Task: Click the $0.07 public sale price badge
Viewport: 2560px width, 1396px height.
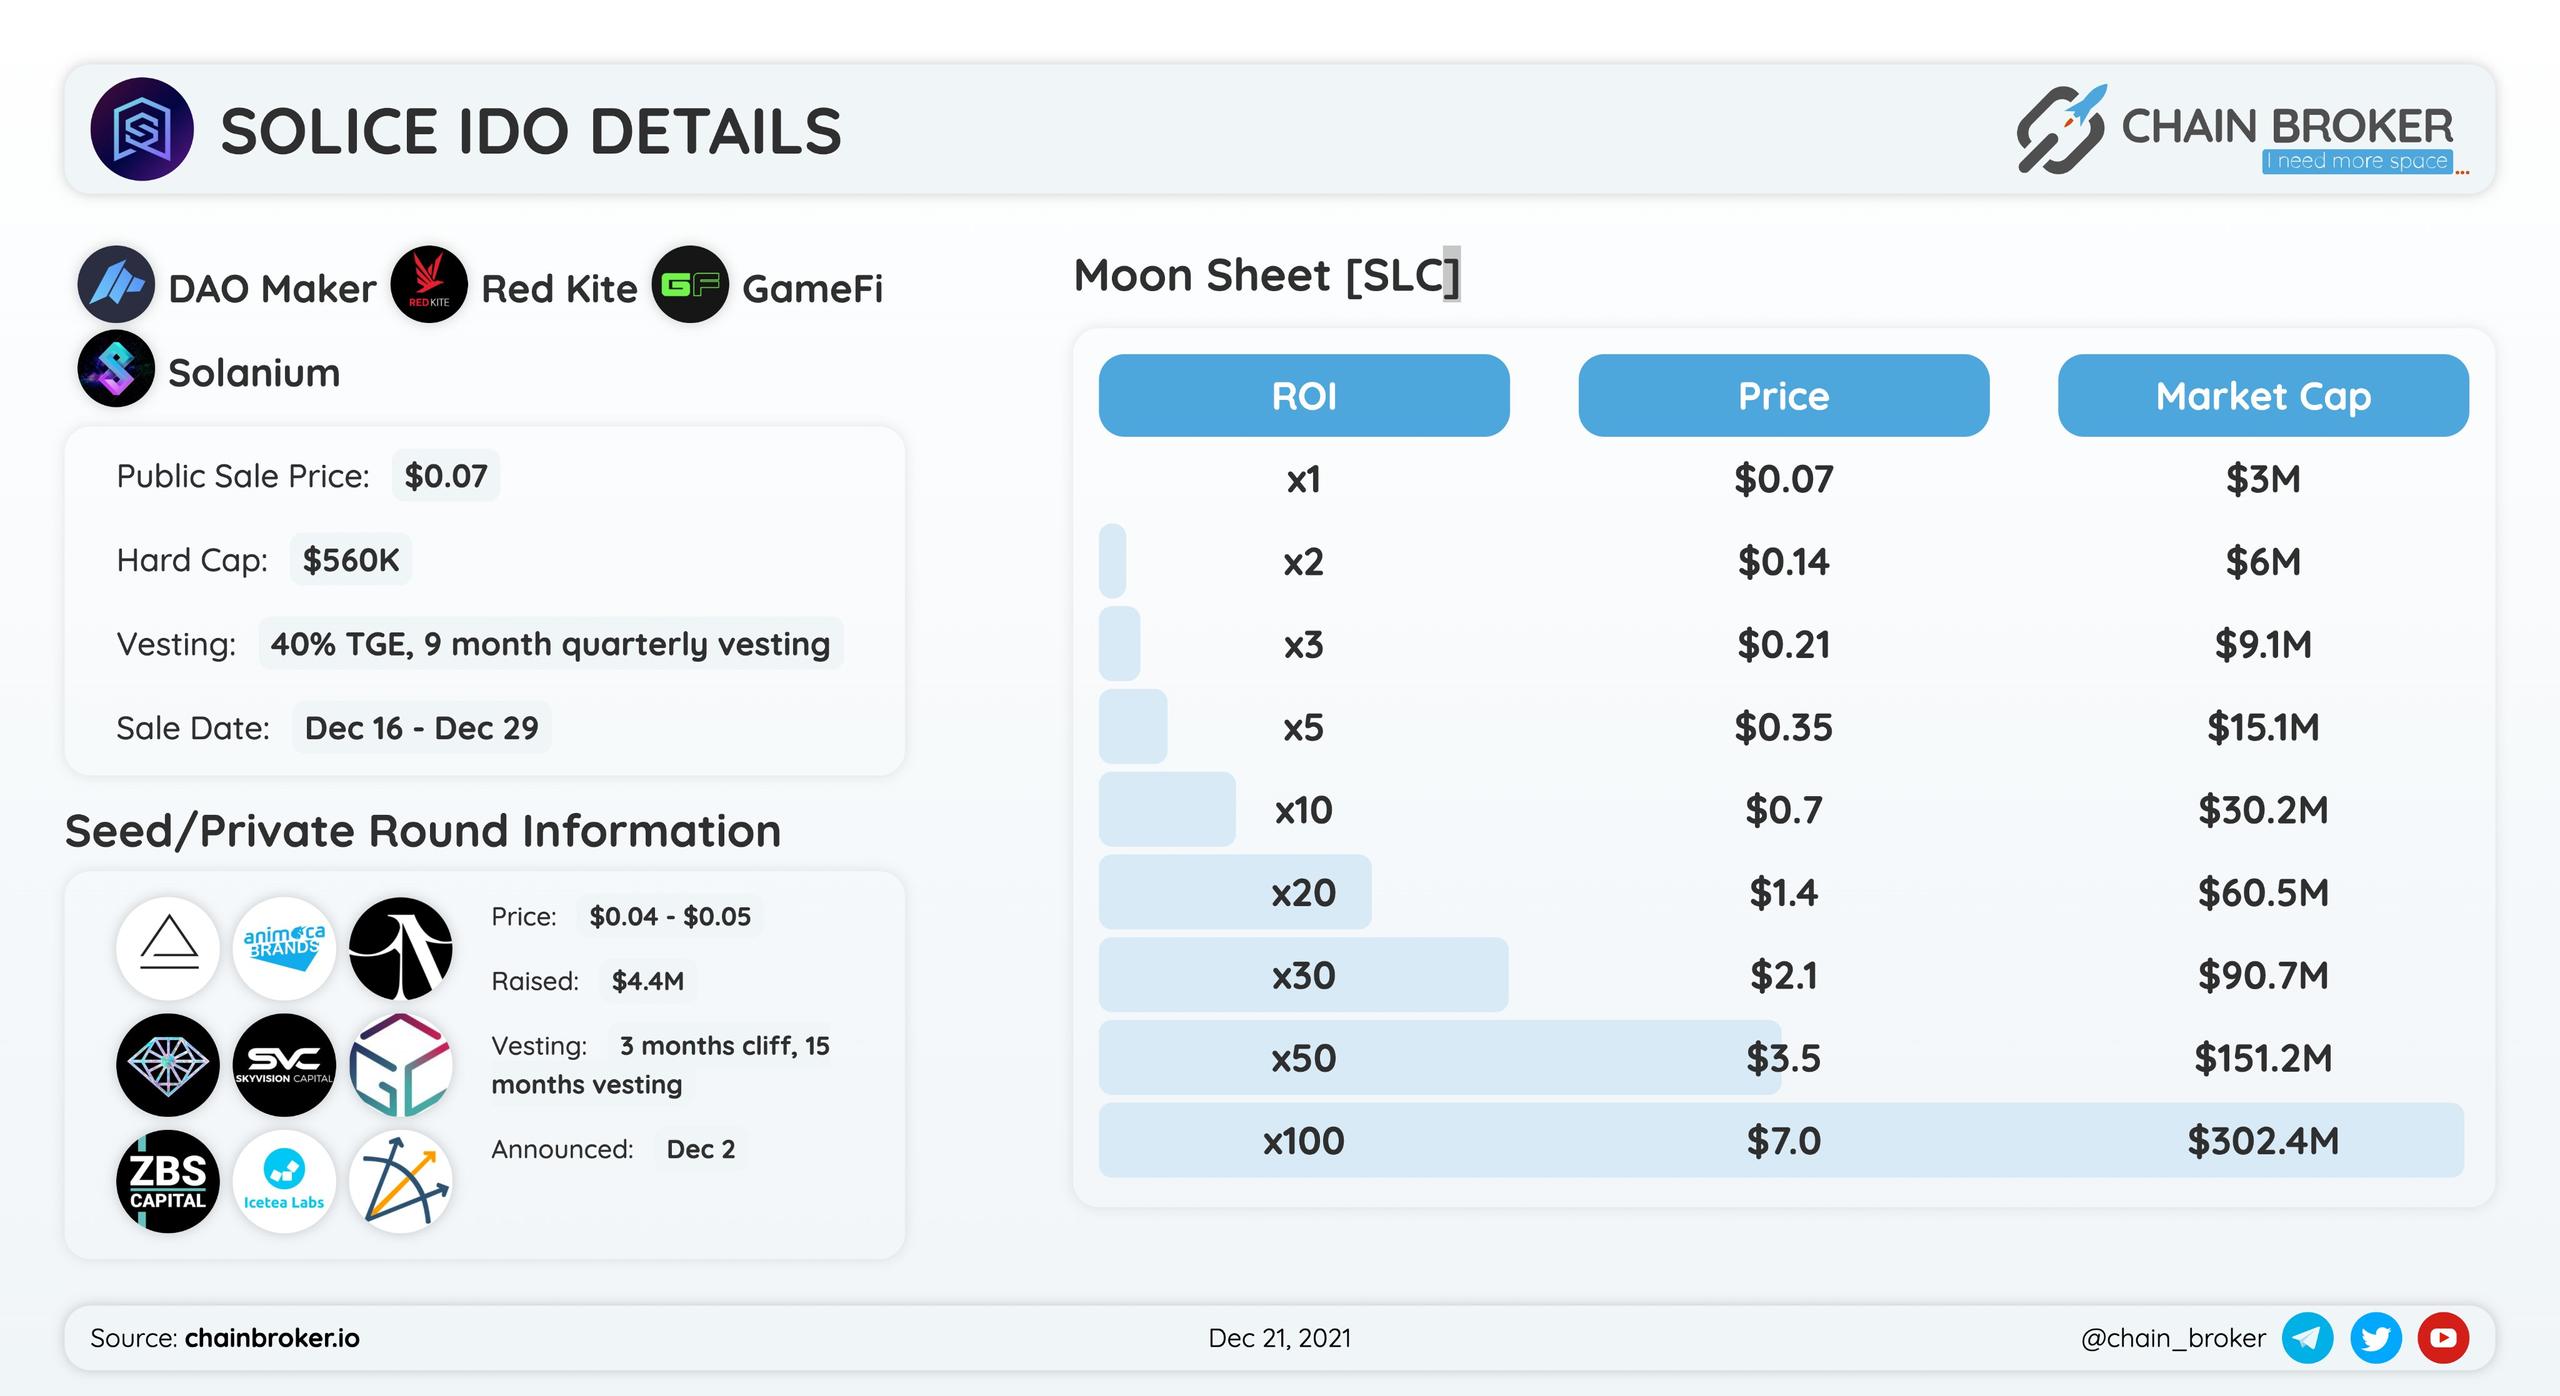Action: (x=446, y=476)
